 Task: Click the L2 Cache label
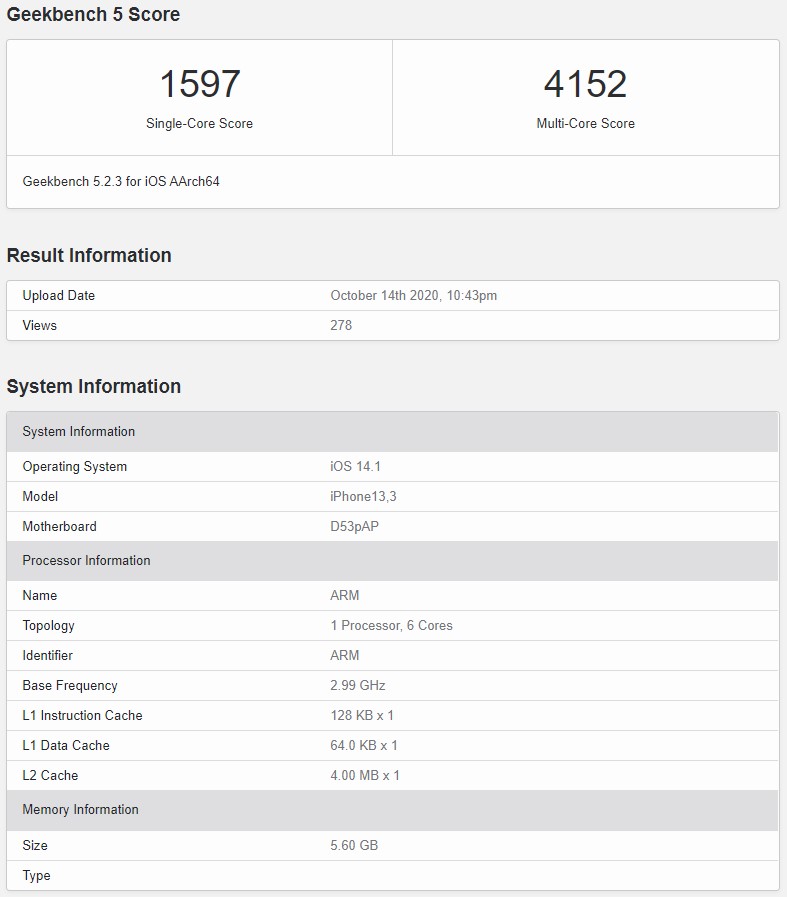(x=50, y=776)
